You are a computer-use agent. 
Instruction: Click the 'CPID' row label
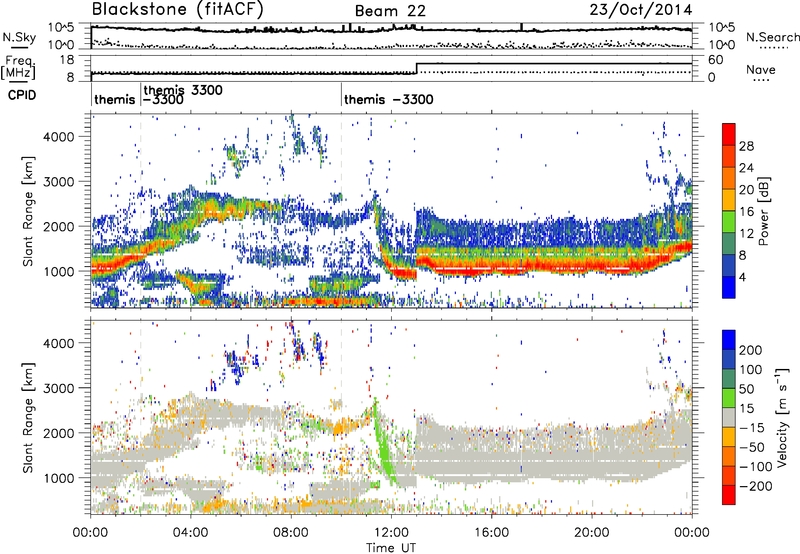click(x=22, y=95)
